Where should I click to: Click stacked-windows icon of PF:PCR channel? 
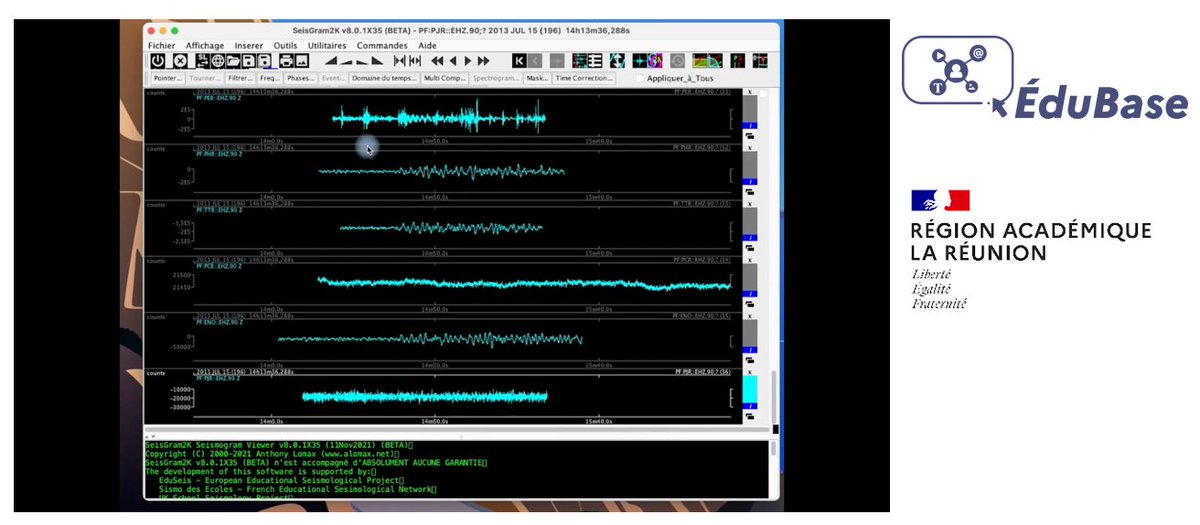point(750,304)
